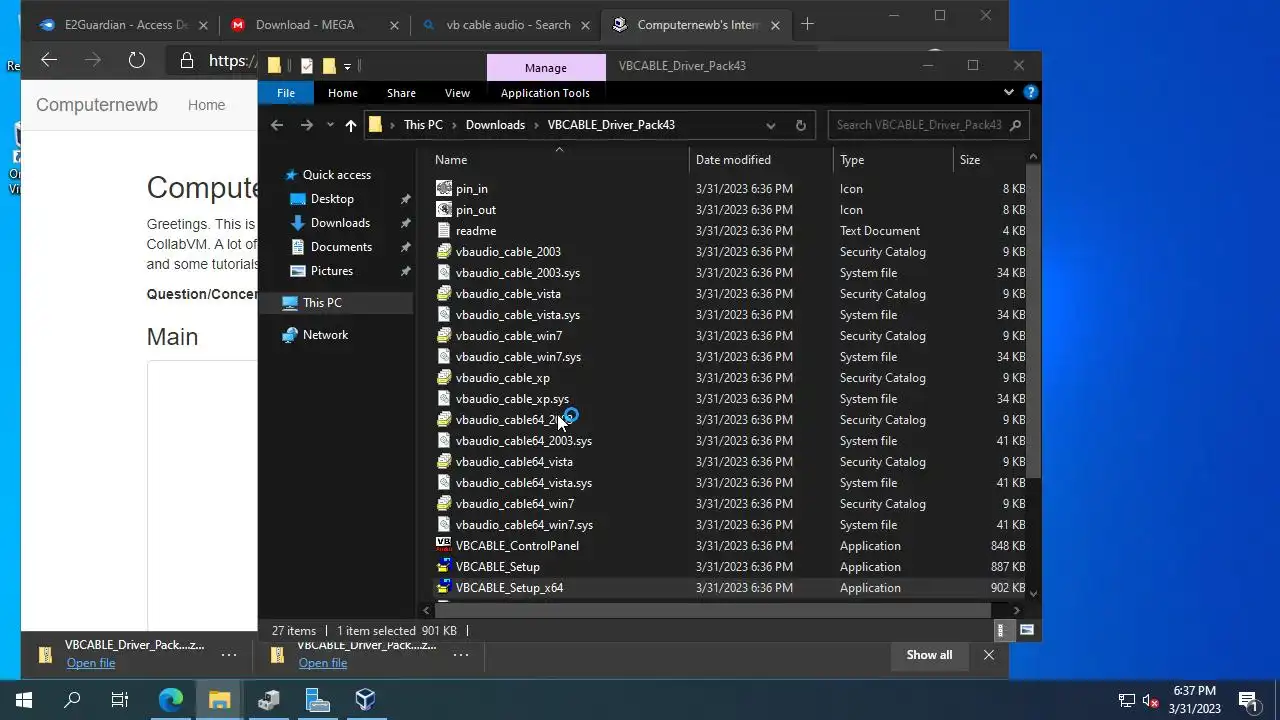Close the vb cable audio search tab
This screenshot has height=720, width=1280.
[585, 25]
